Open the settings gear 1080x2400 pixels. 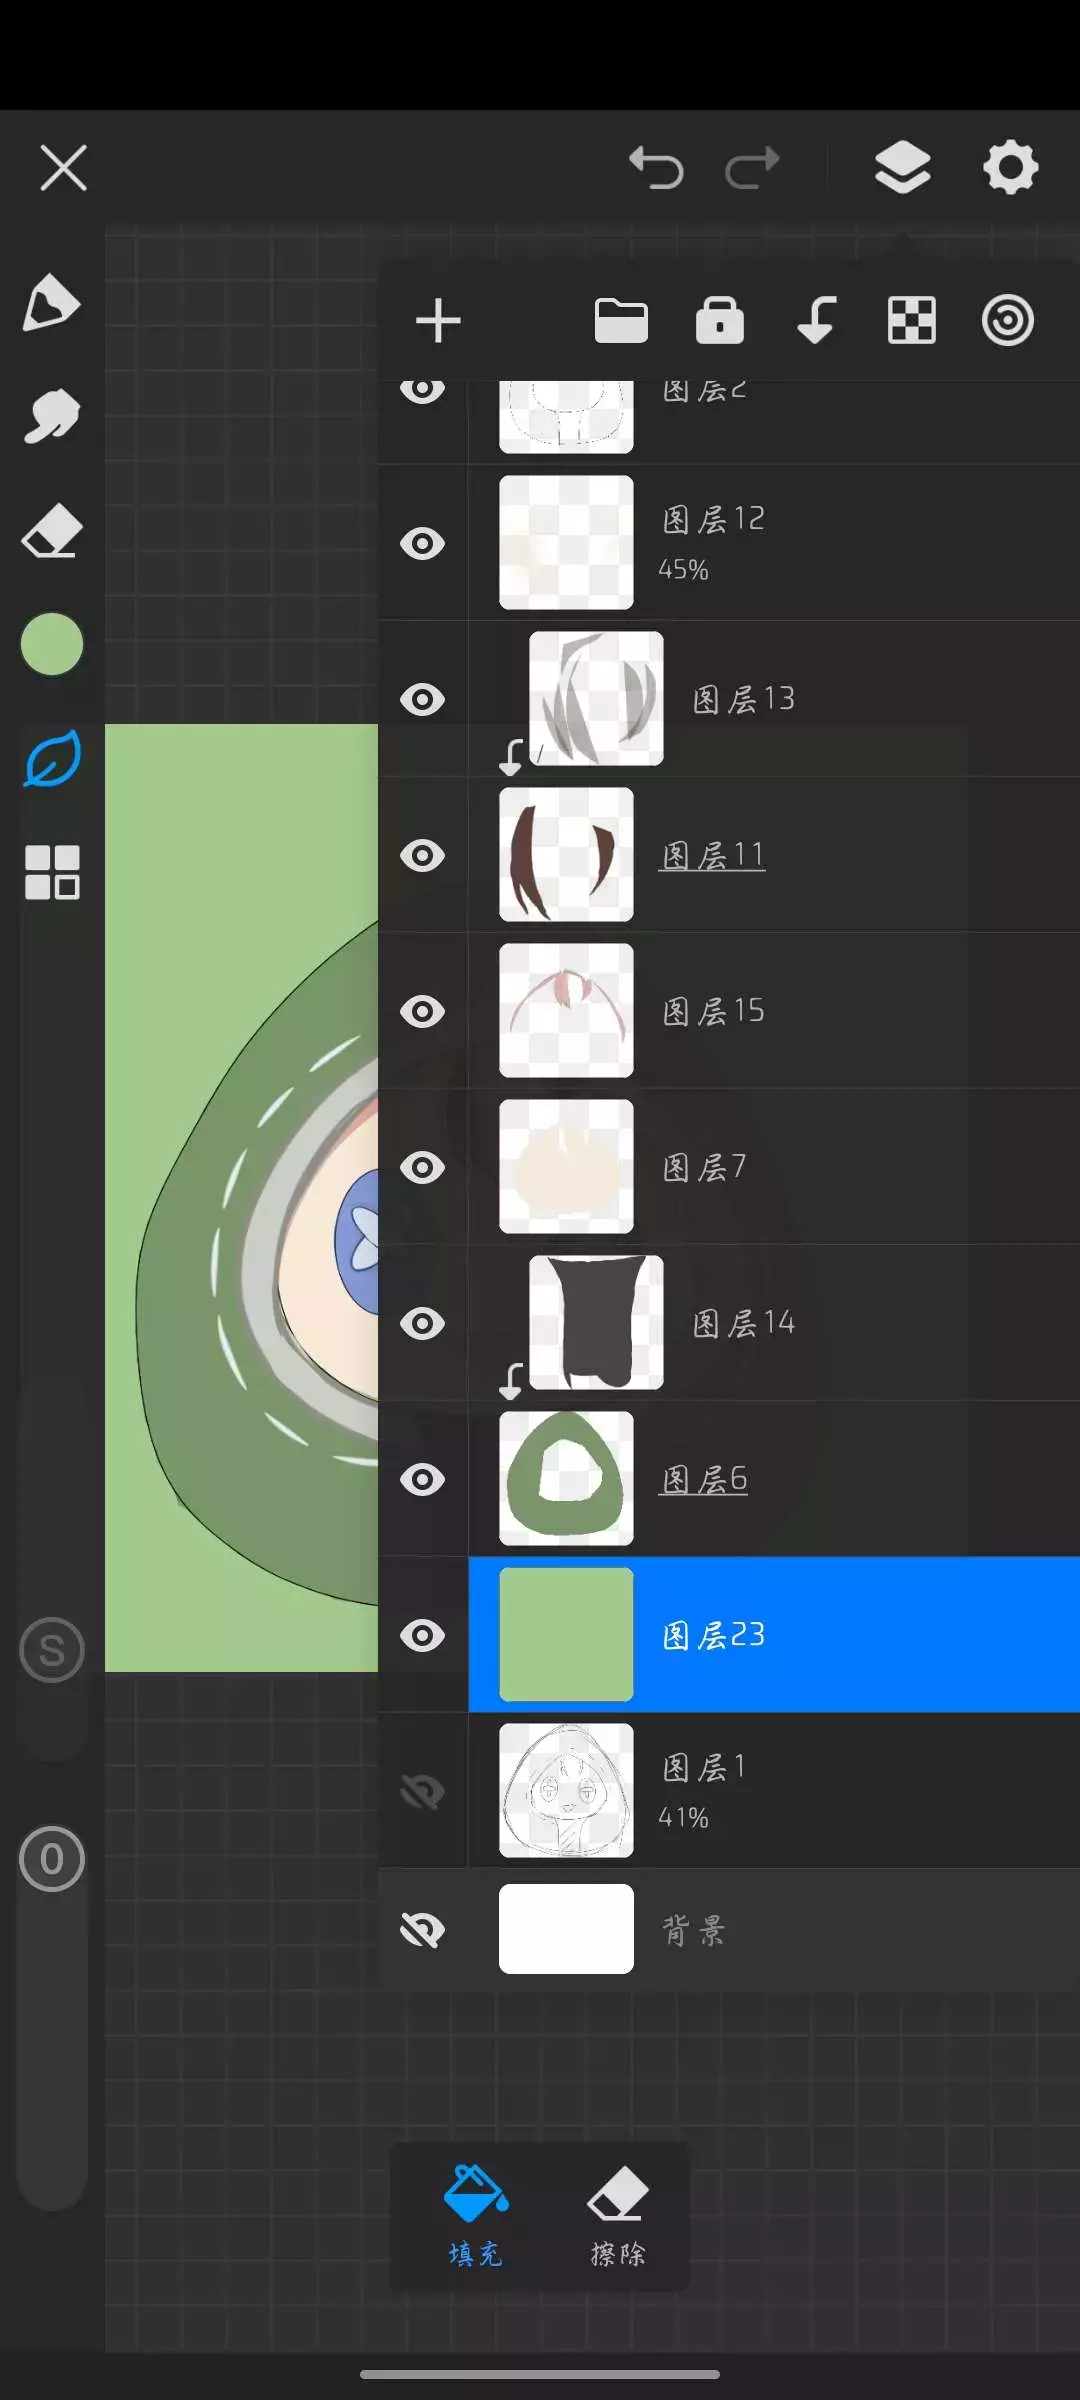pos(1010,167)
